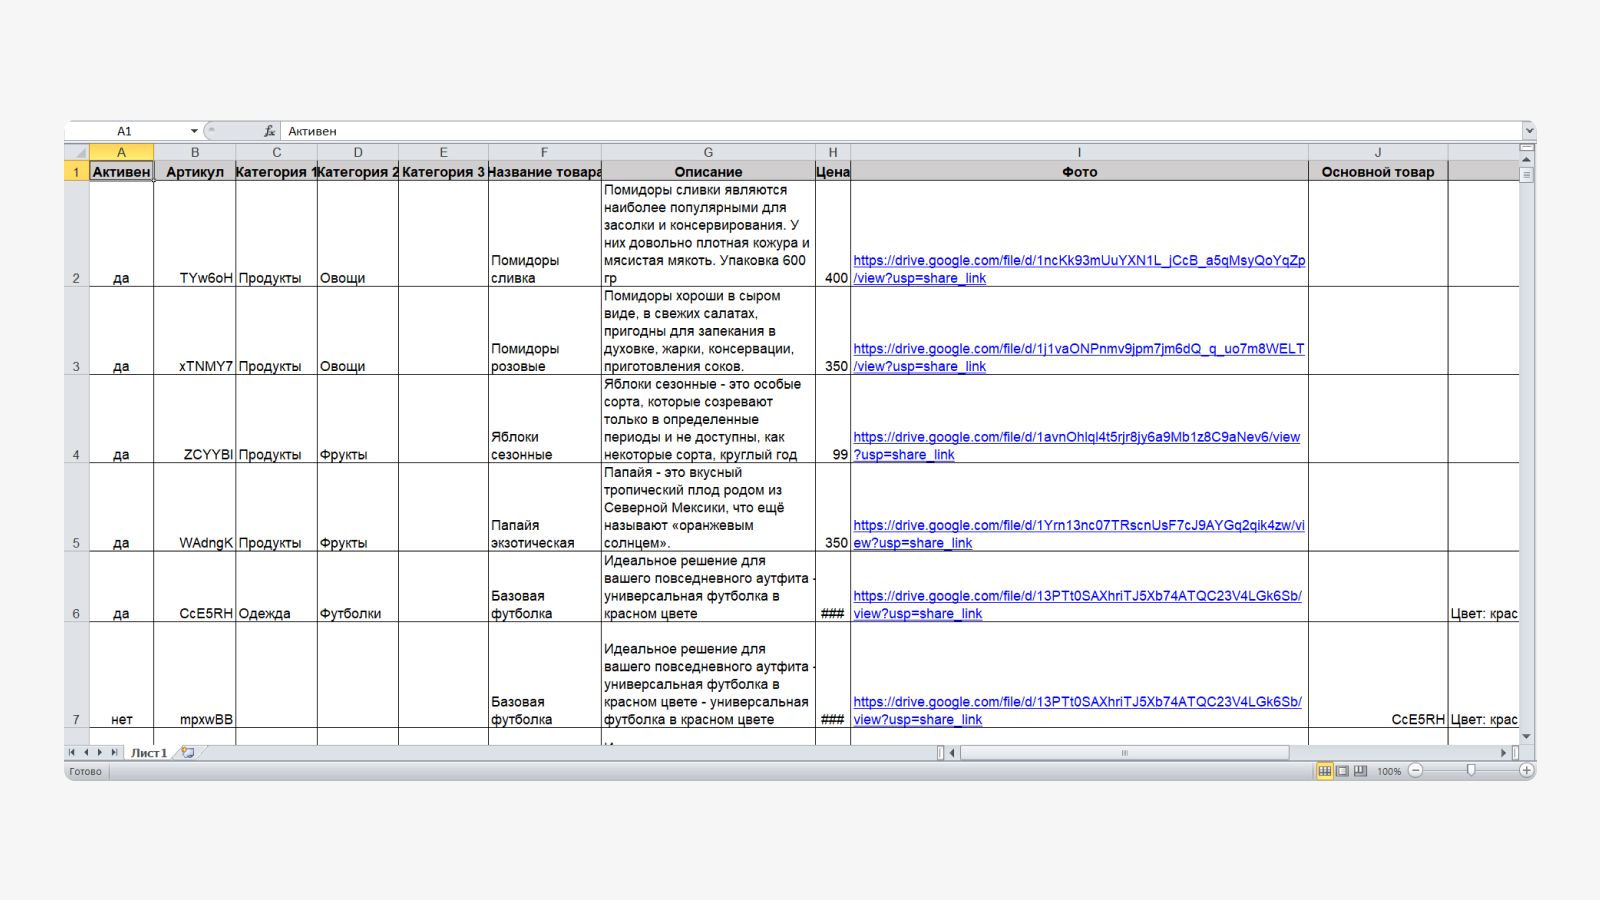This screenshot has height=900, width=1600.
Task: Select column G header Описание column
Action: [708, 152]
